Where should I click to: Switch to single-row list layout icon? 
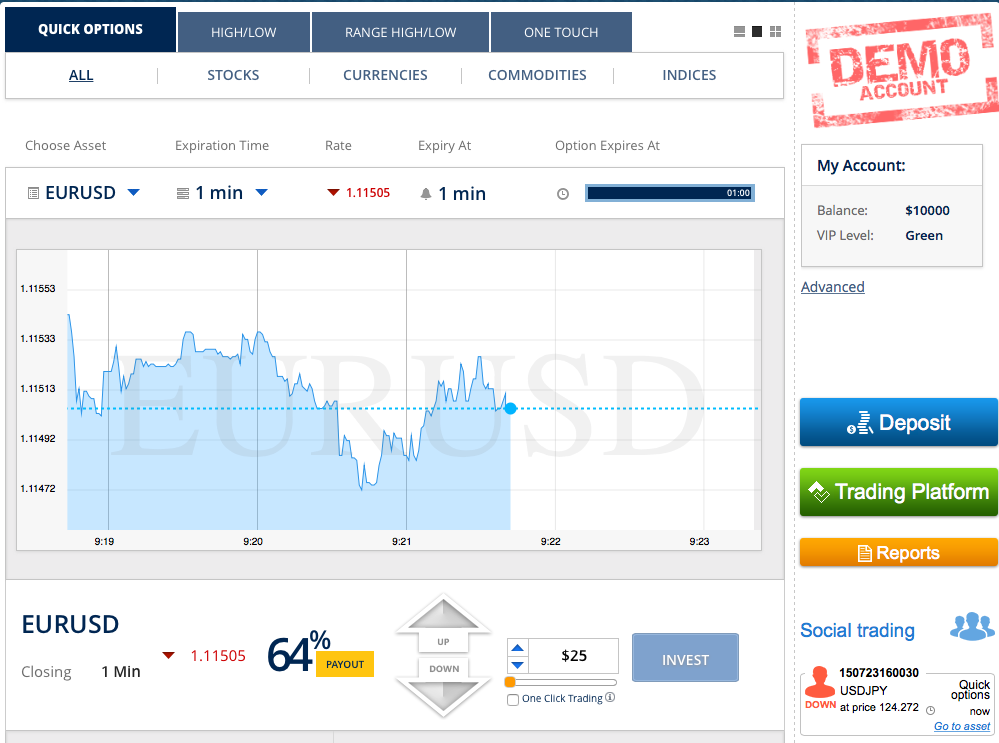(x=739, y=31)
